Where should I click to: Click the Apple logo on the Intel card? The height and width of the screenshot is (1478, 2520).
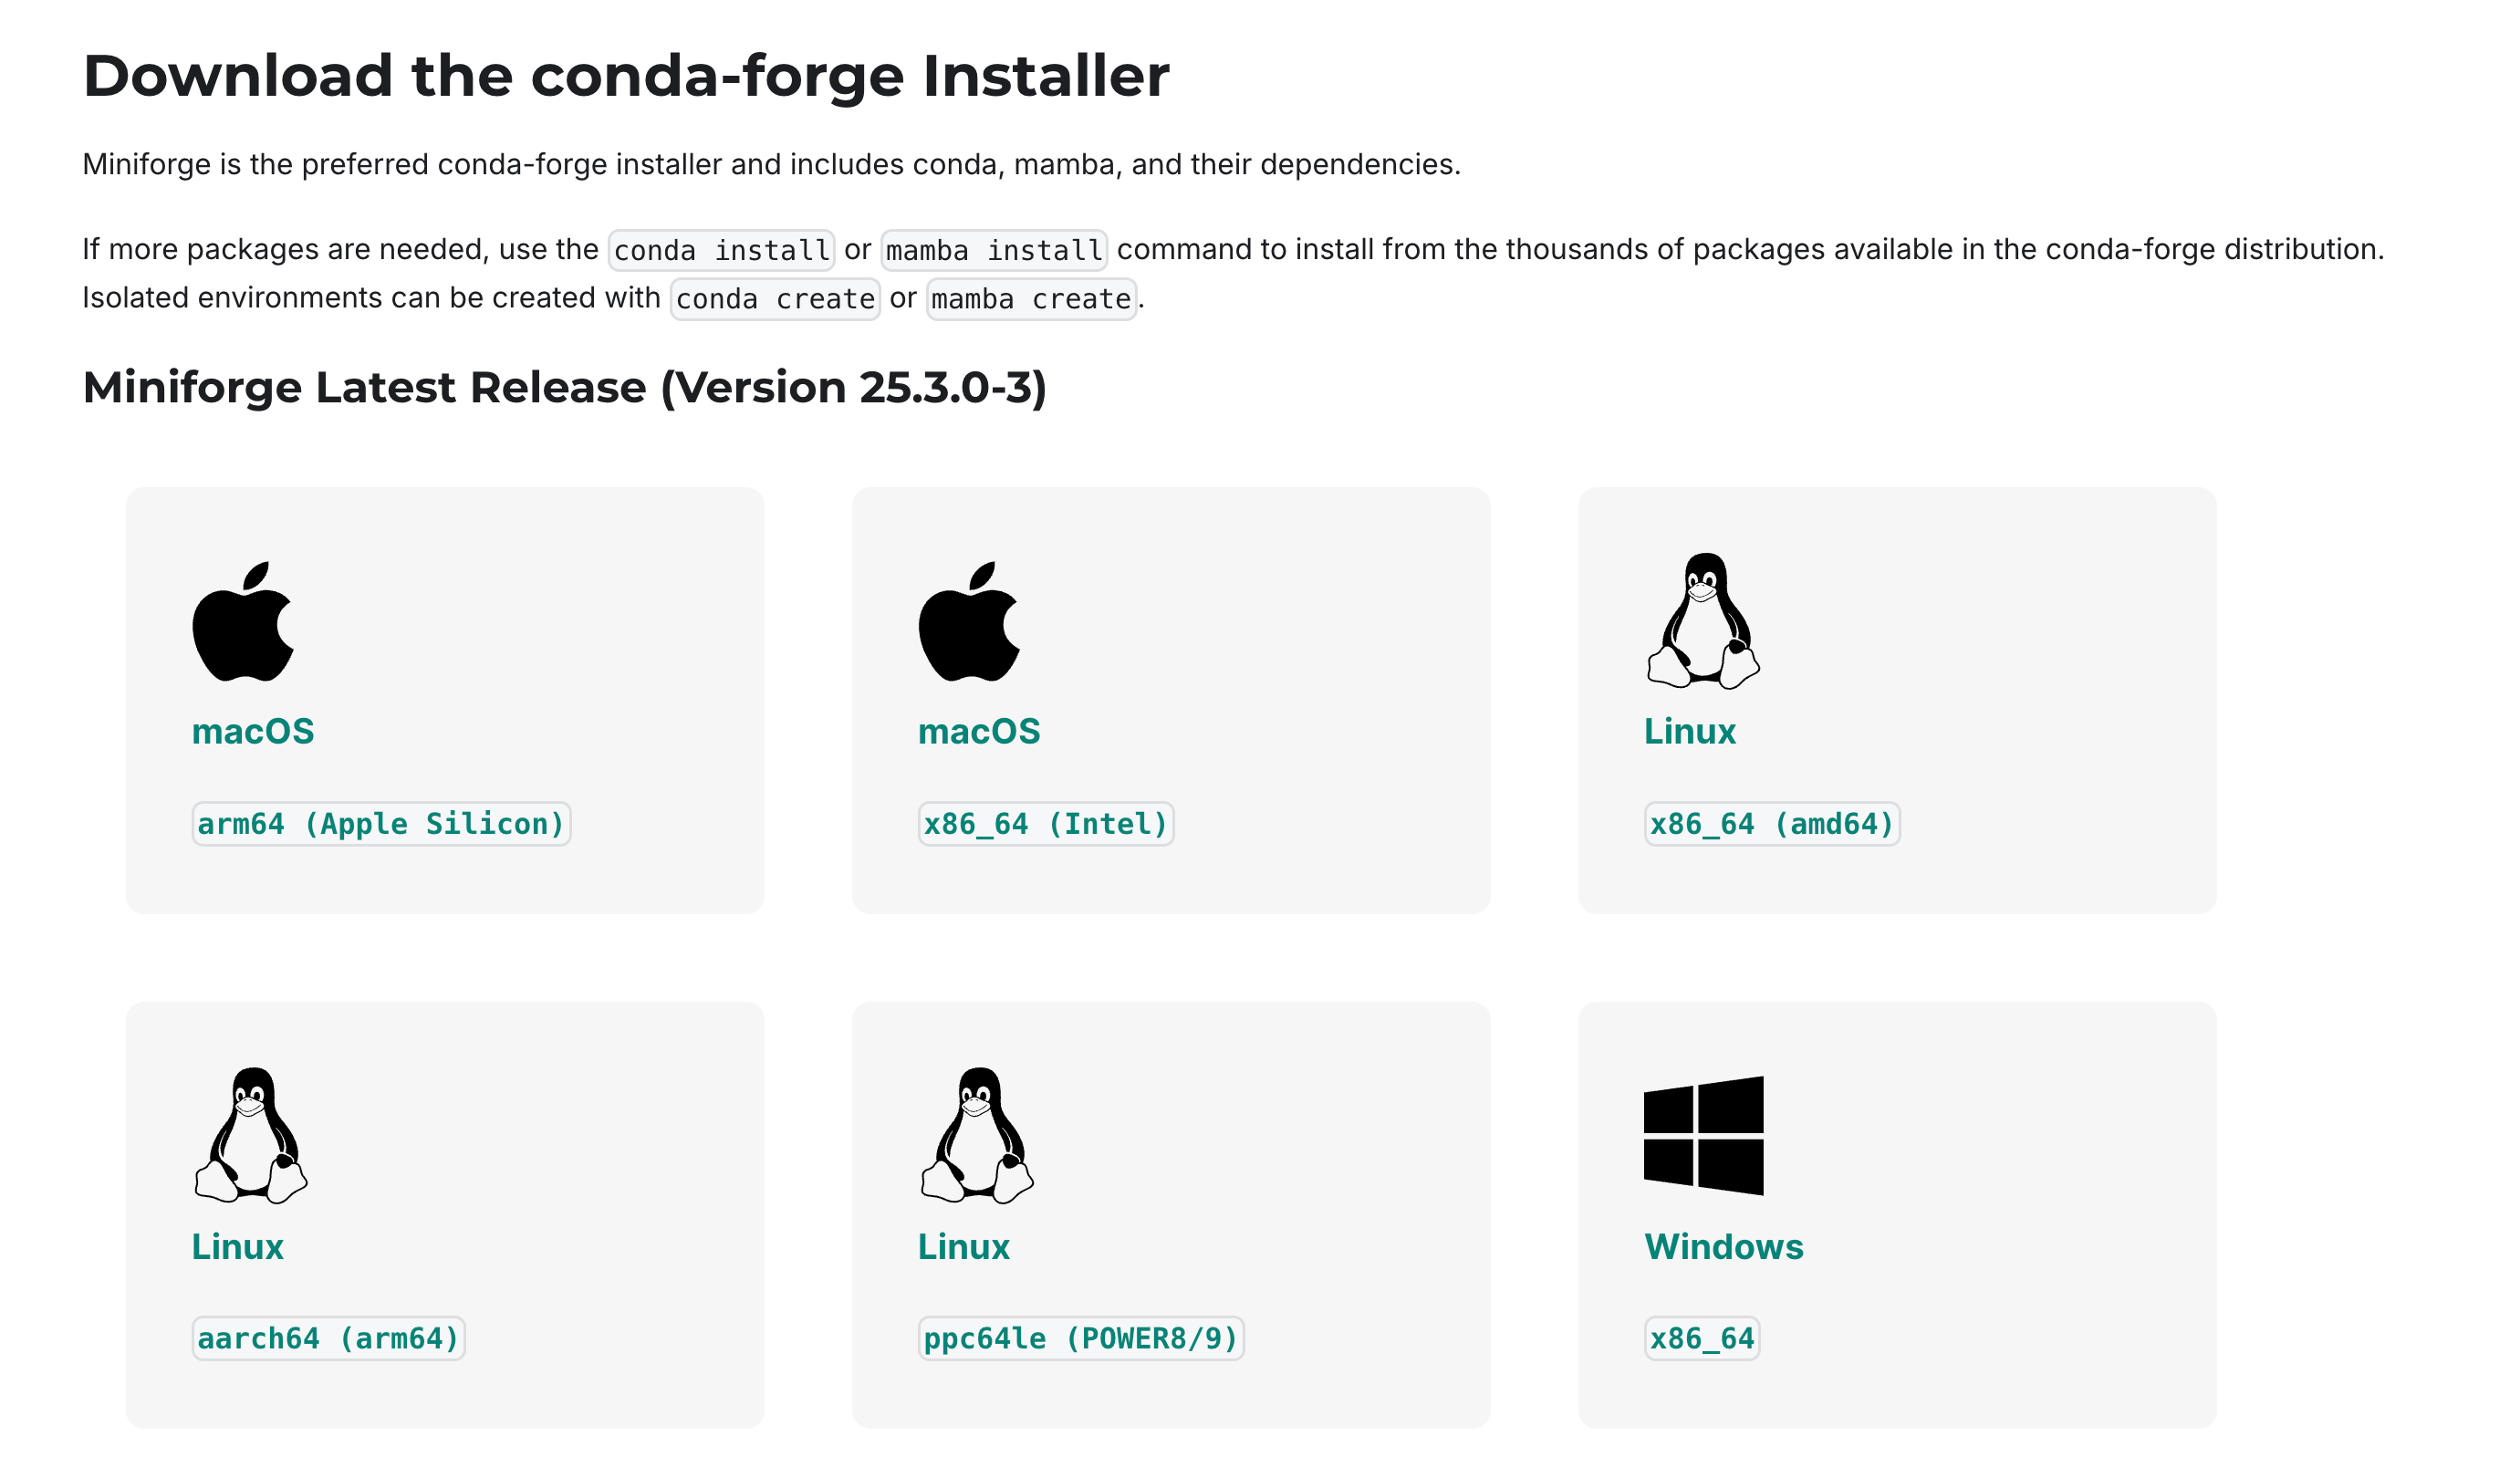coord(970,621)
